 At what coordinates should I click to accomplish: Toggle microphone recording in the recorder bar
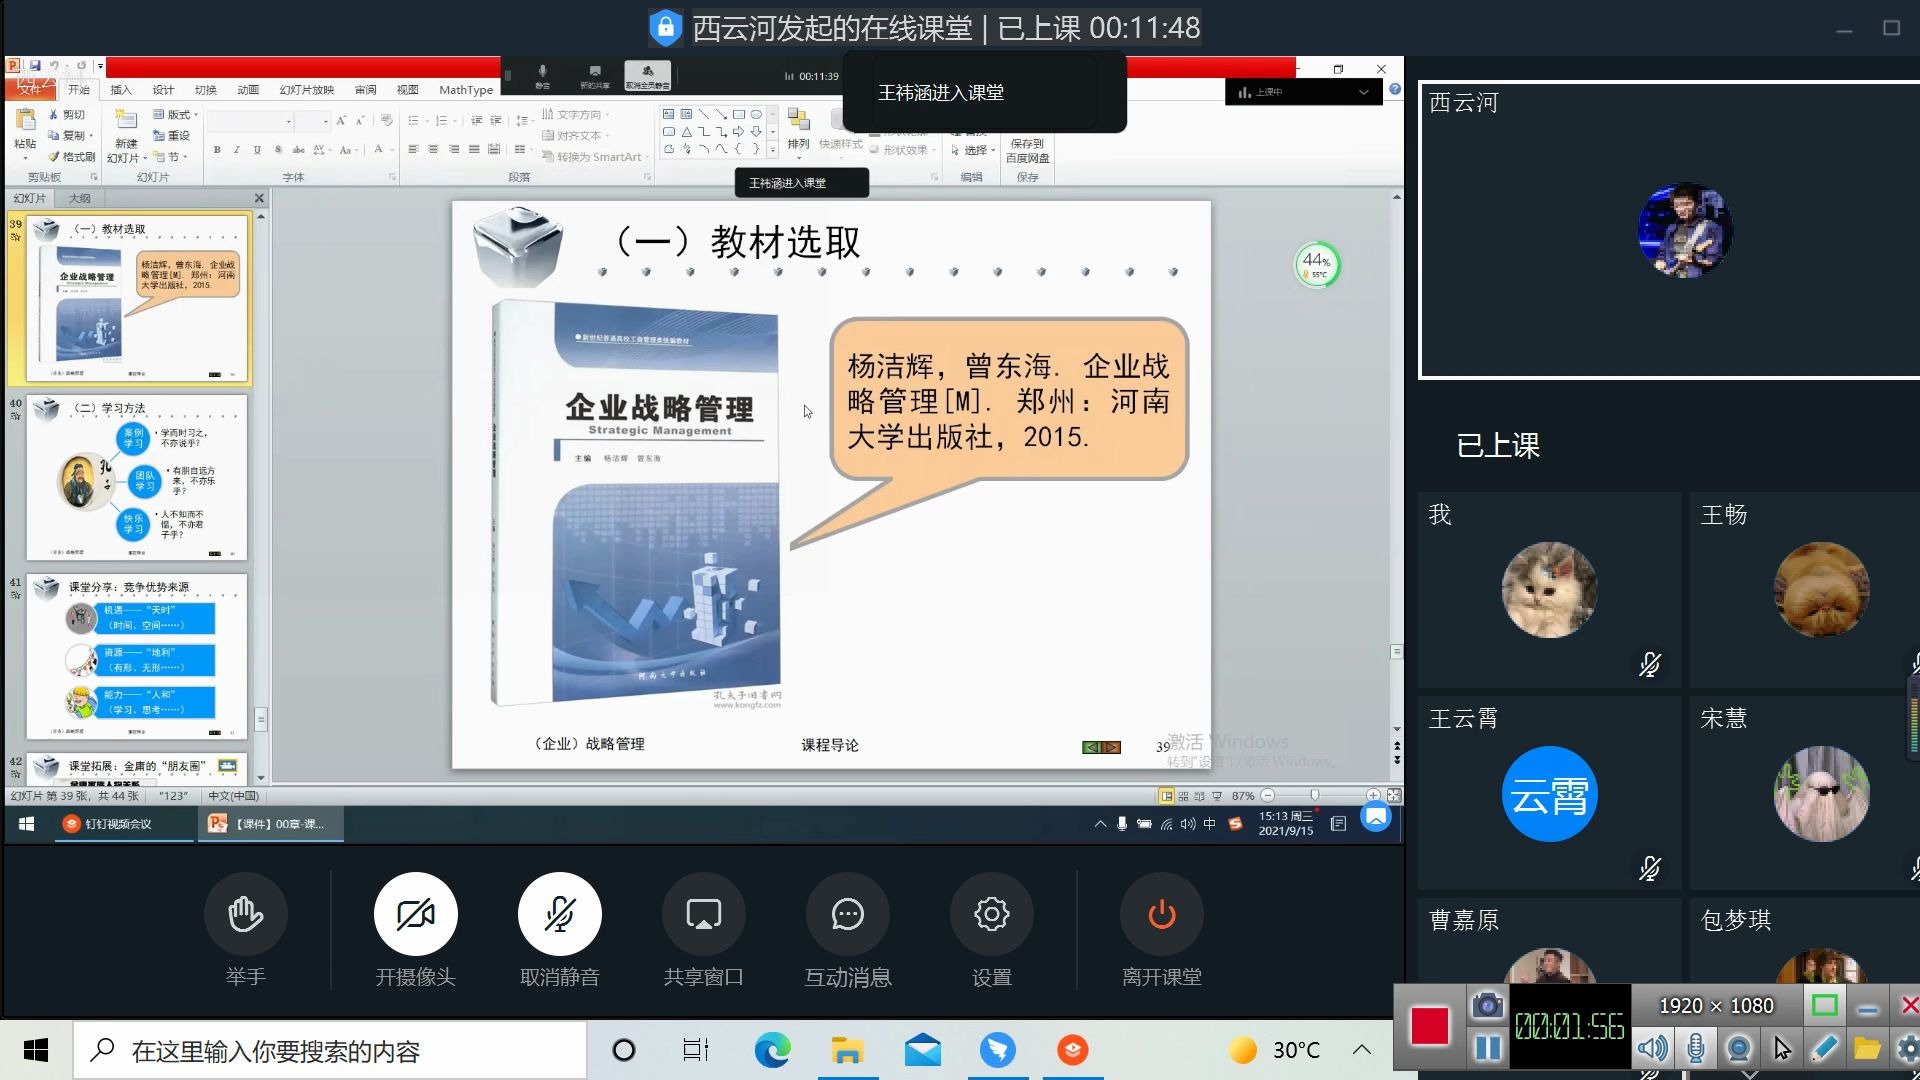point(1696,1048)
